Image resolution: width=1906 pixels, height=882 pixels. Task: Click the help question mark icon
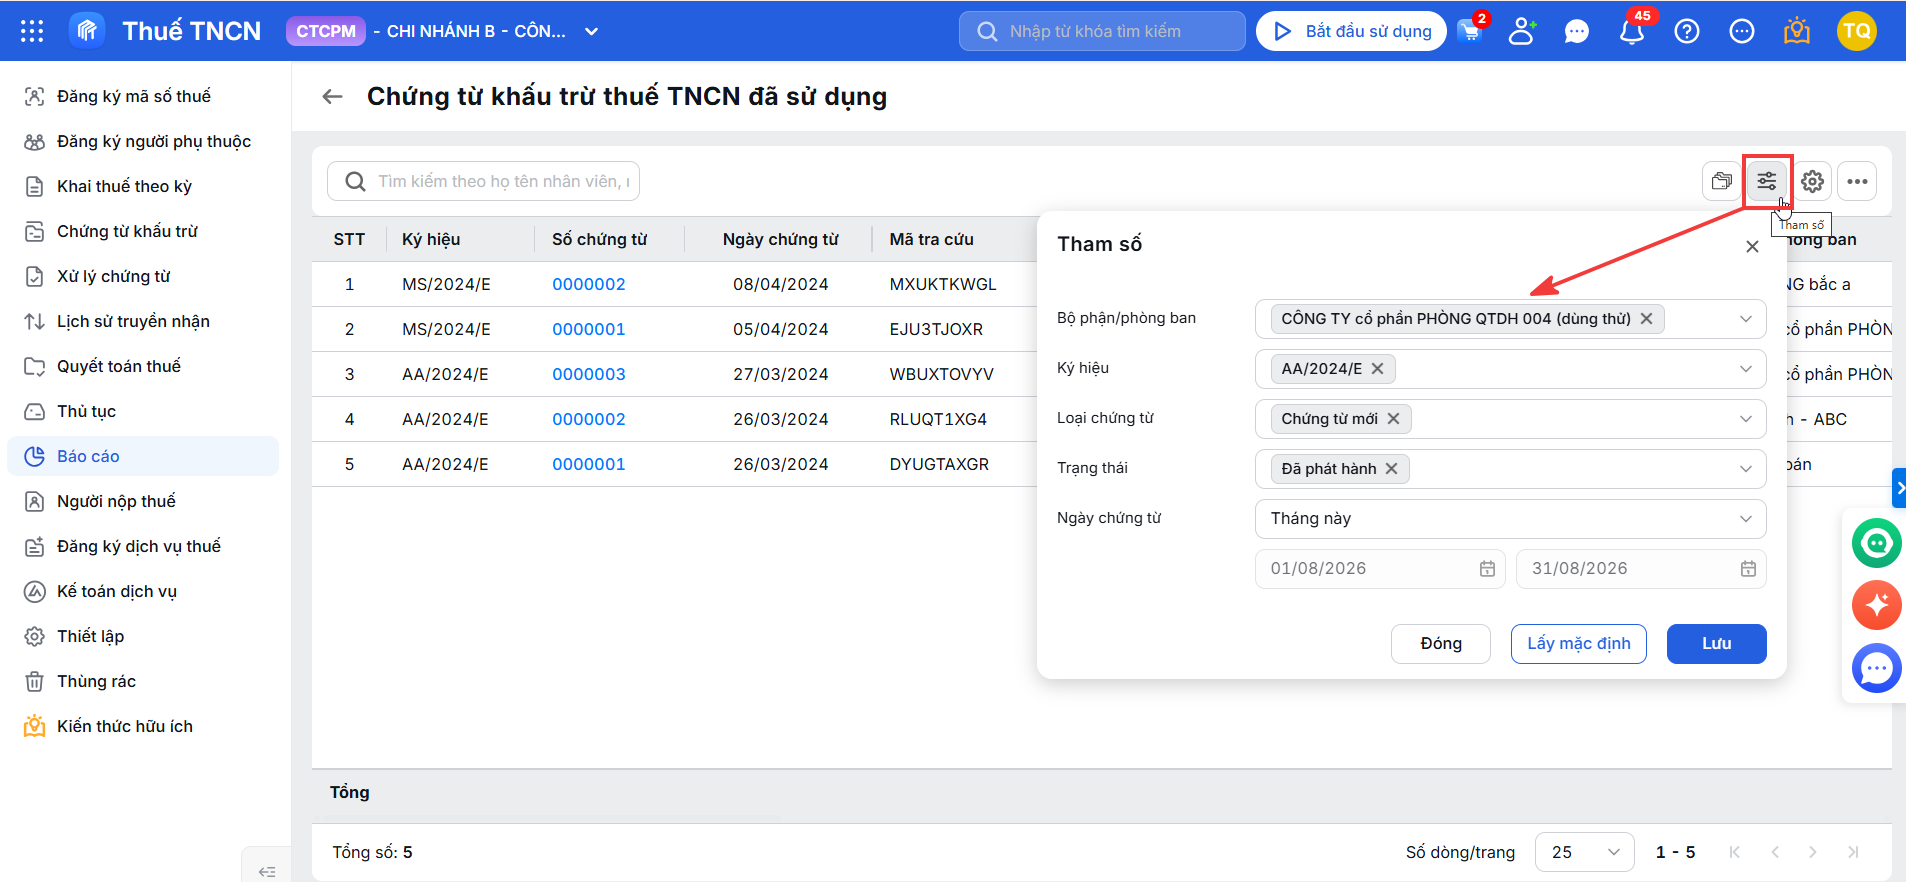coord(1687,31)
